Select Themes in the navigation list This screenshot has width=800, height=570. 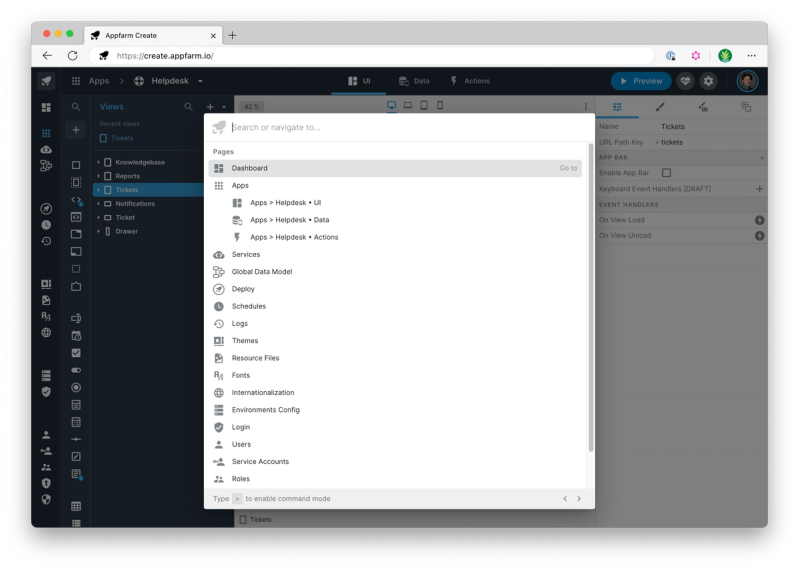(245, 341)
